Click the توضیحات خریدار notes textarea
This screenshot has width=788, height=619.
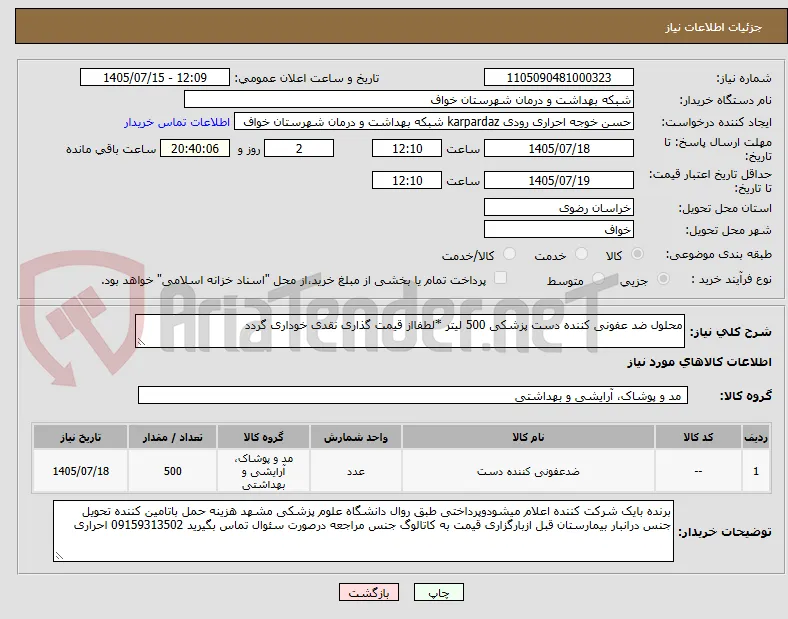pos(363,531)
